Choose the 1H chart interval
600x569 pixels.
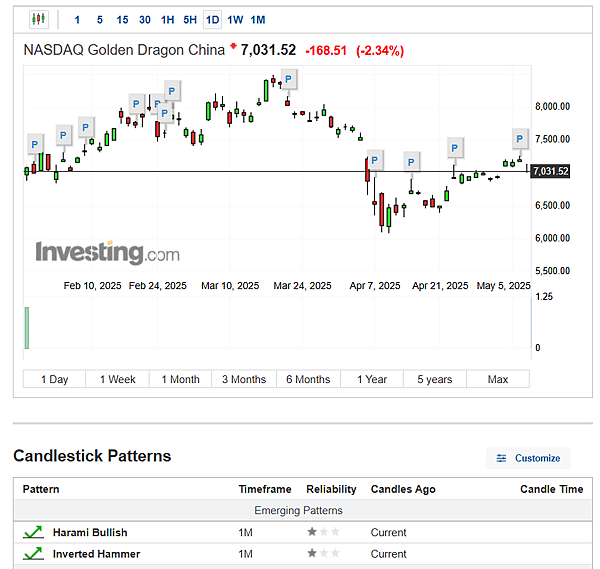[167, 20]
